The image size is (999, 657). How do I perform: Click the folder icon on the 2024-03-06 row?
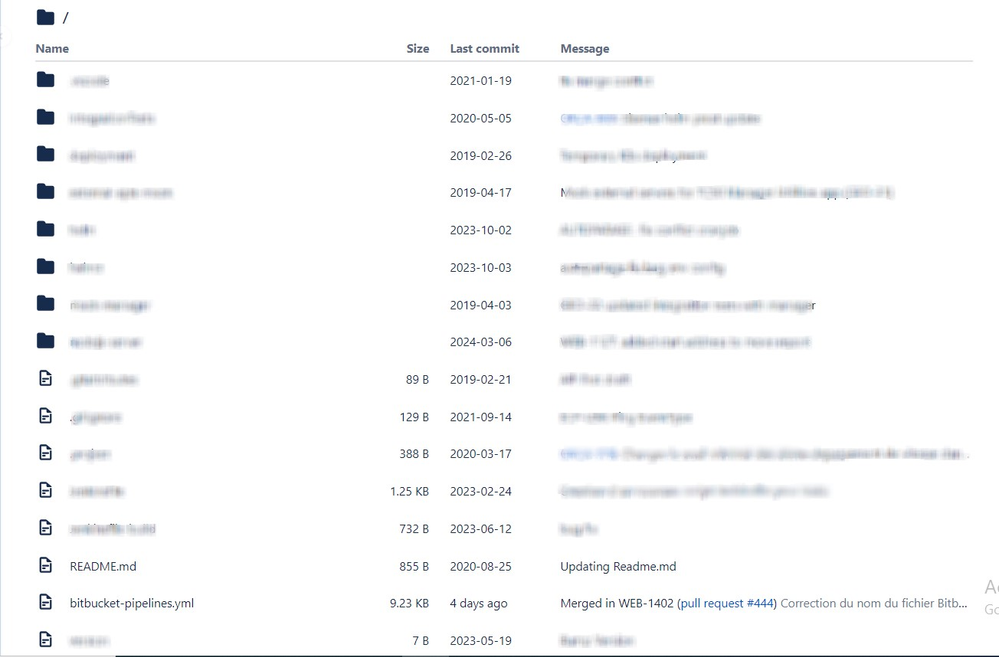[x=45, y=341]
